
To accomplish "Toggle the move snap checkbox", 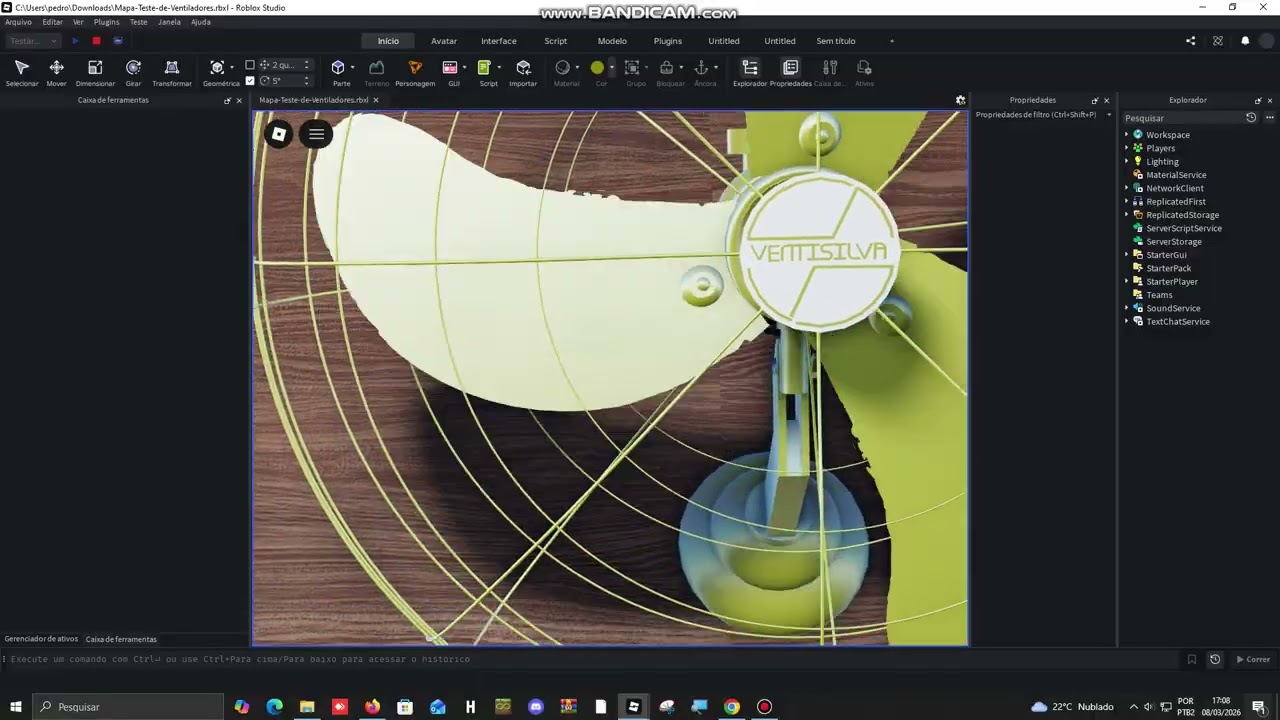I will (x=250, y=65).
